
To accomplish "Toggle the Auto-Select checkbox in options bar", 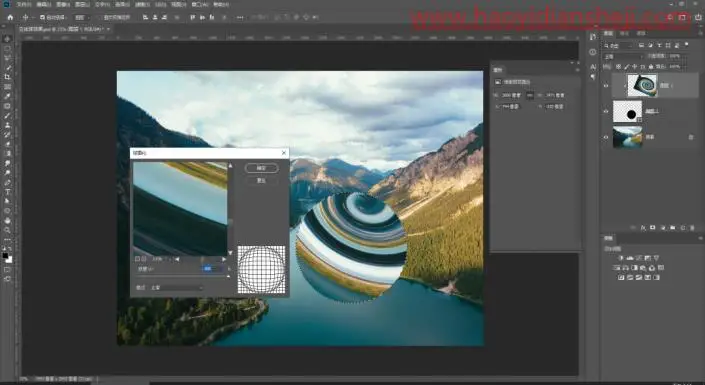I will tap(42, 17).
